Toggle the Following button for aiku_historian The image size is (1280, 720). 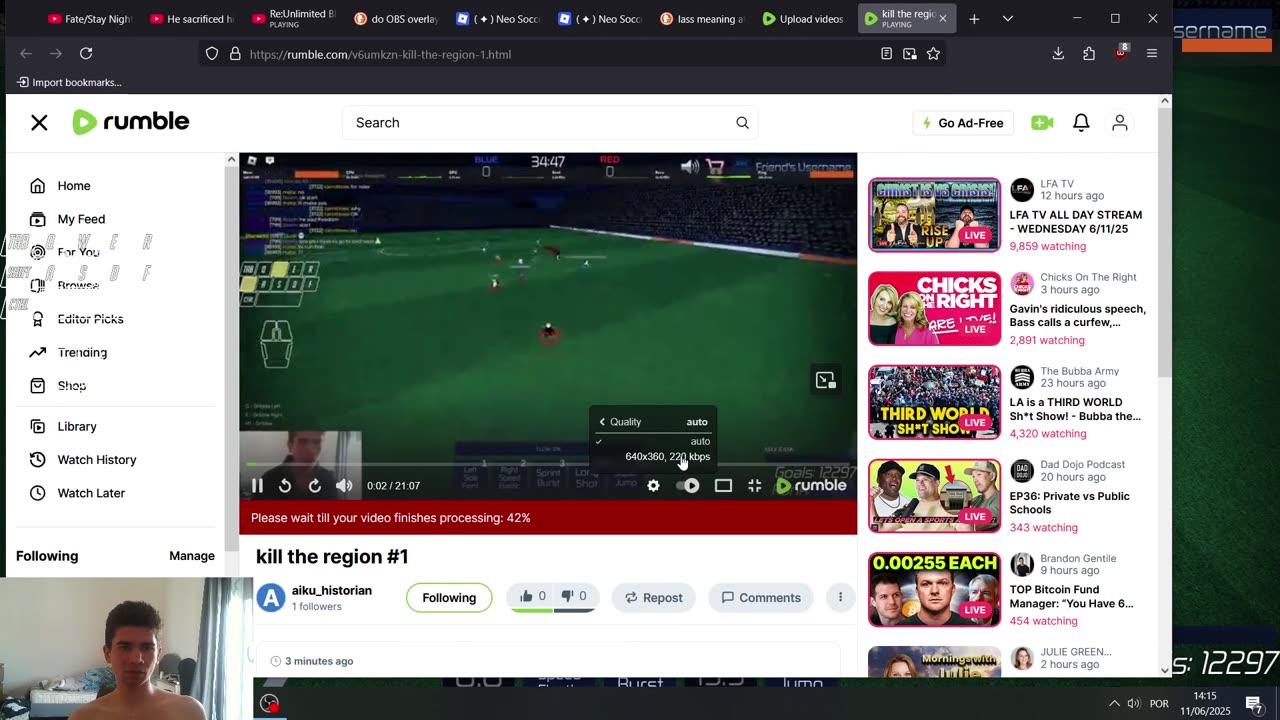[x=449, y=597]
